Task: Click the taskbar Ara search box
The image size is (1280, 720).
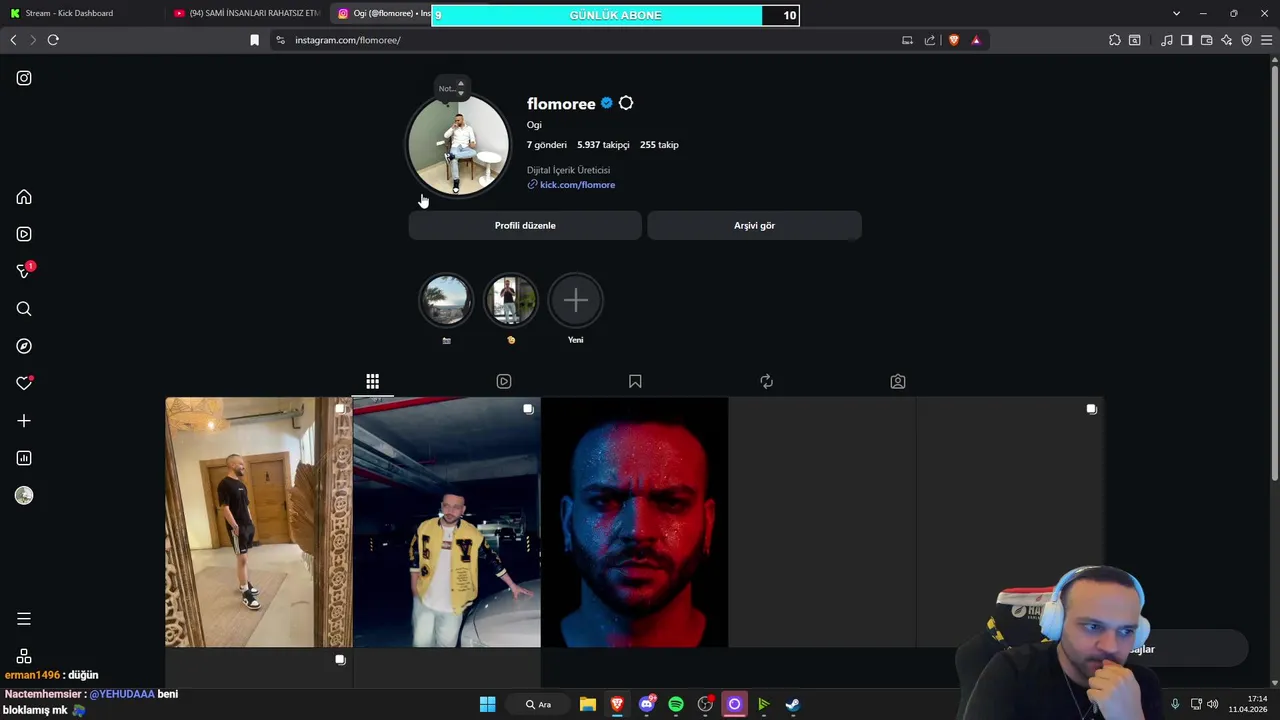Action: pos(539,704)
